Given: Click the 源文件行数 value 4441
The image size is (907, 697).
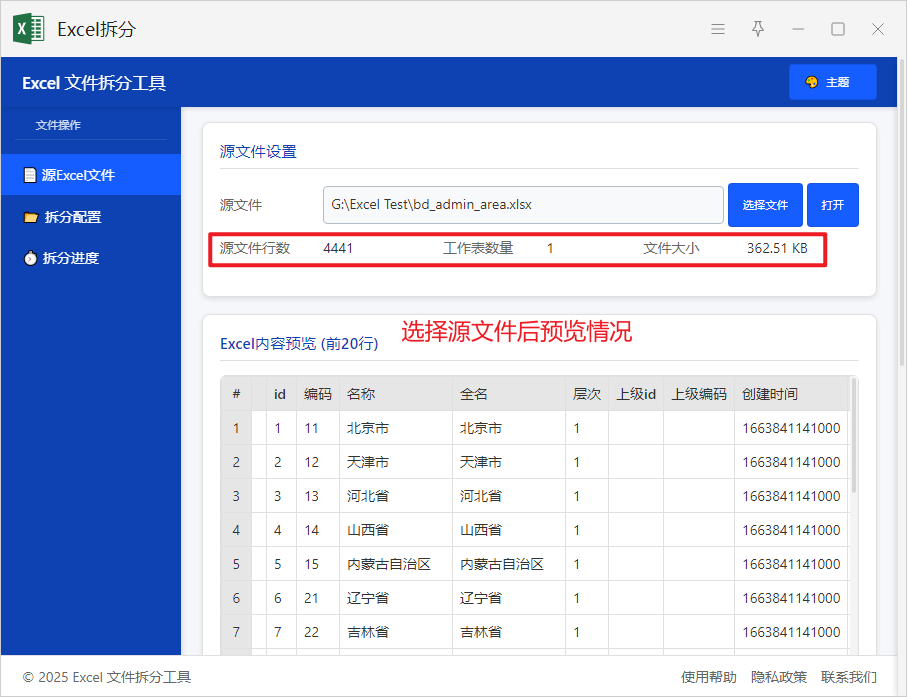Looking at the screenshot, I should (338, 248).
